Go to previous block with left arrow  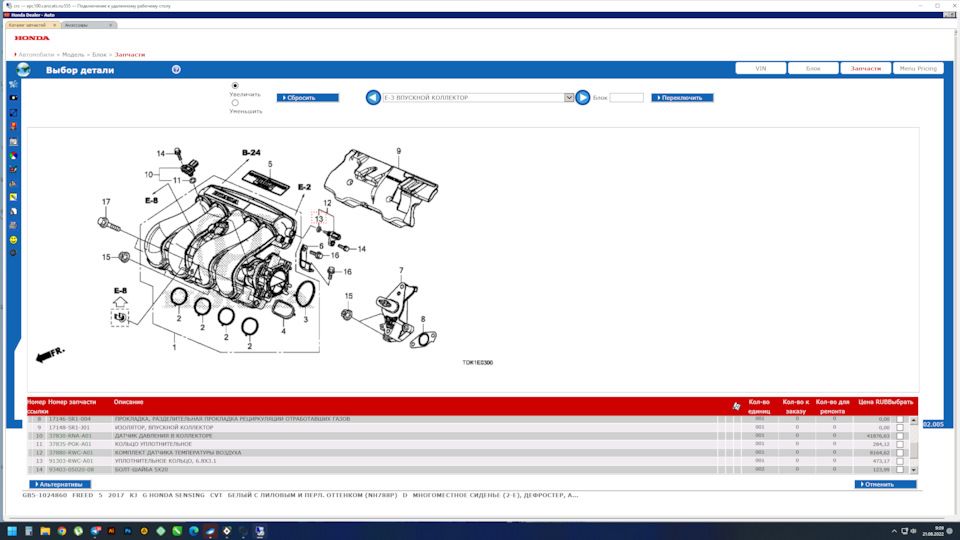[x=373, y=97]
